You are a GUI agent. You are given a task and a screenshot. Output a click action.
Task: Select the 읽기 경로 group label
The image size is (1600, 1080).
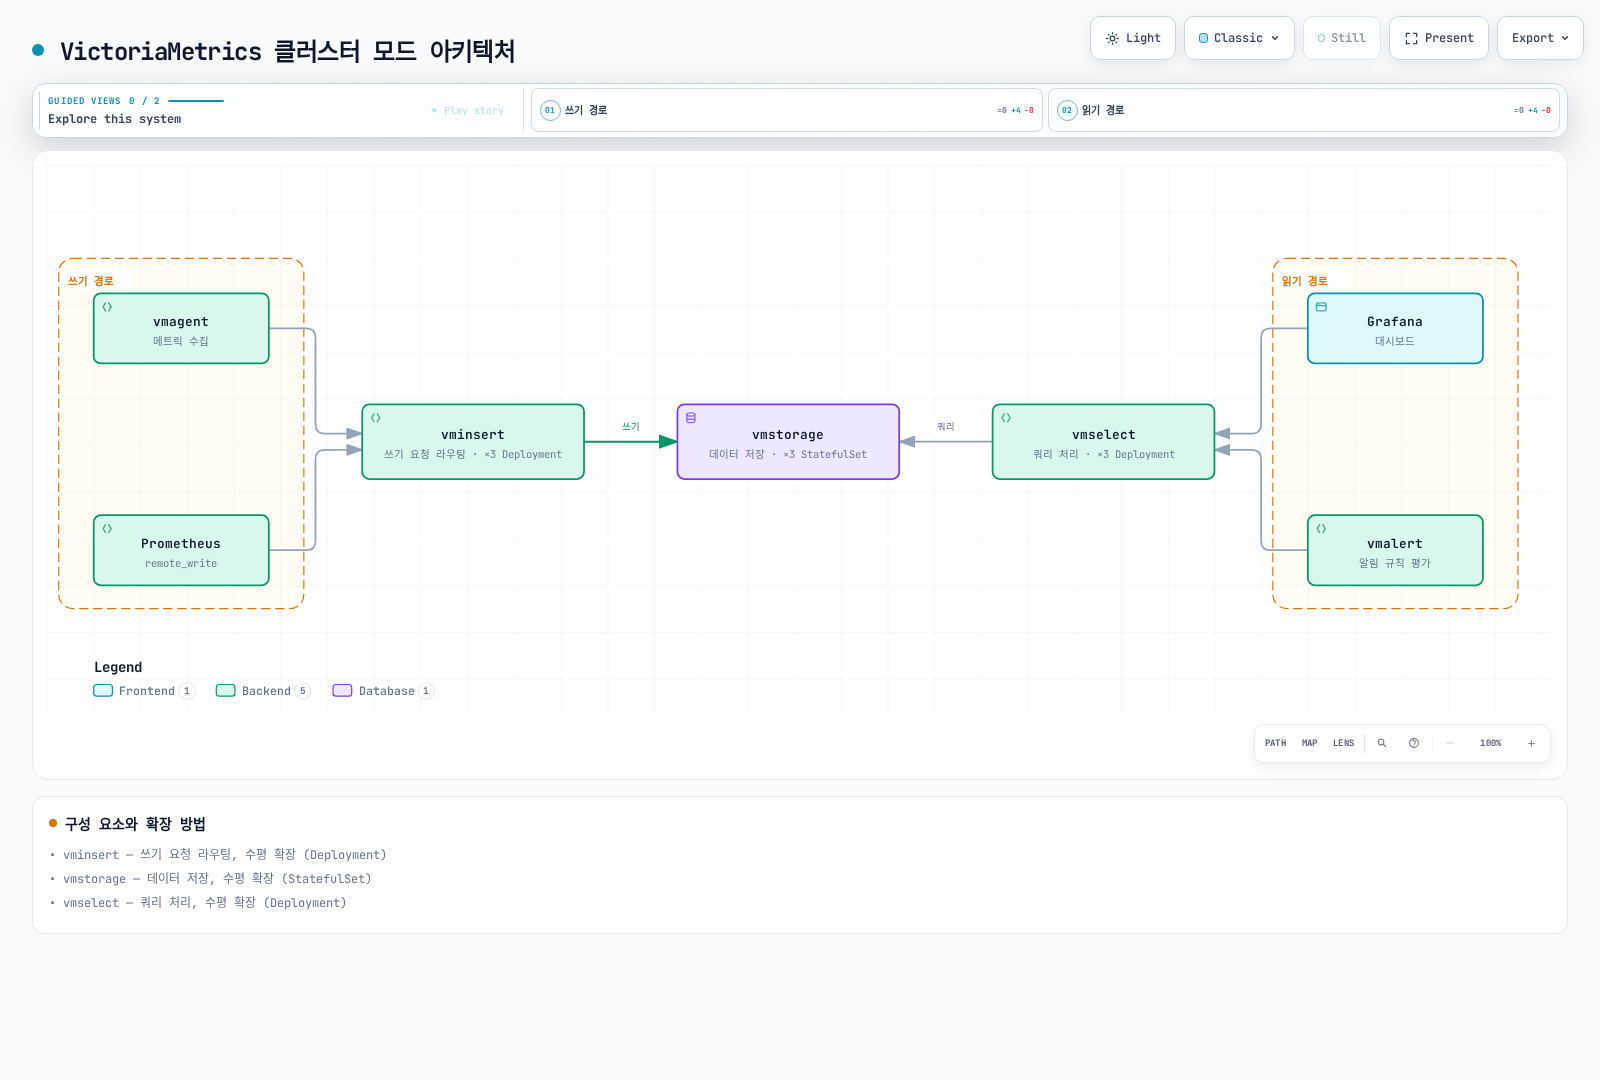pos(1305,281)
